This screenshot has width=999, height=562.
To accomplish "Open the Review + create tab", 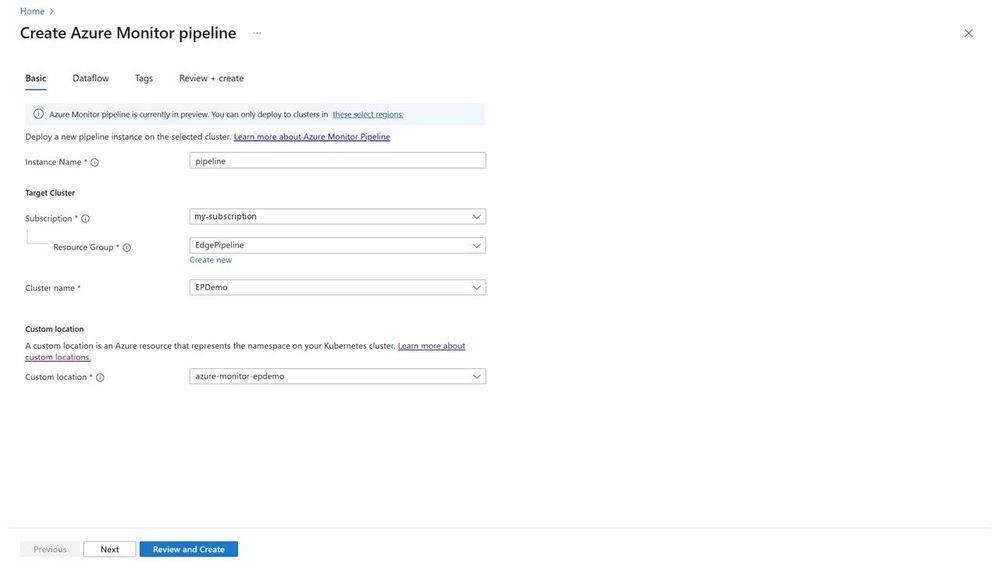I will (x=211, y=78).
